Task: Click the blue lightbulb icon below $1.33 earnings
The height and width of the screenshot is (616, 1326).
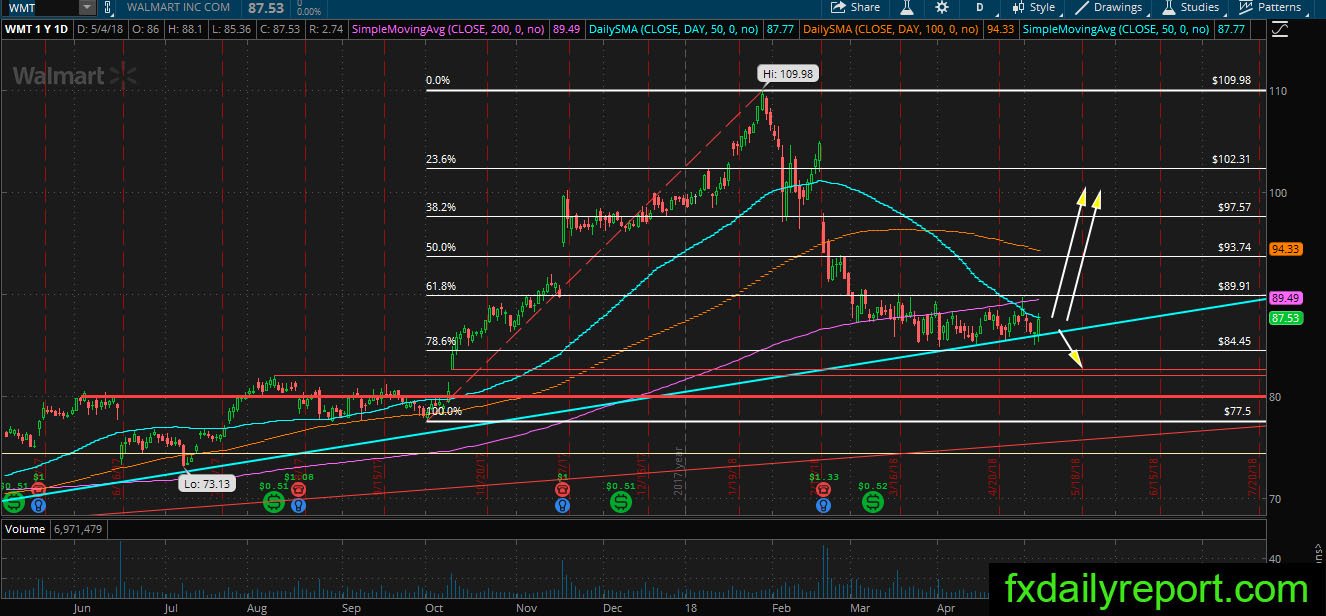Action: tap(823, 506)
